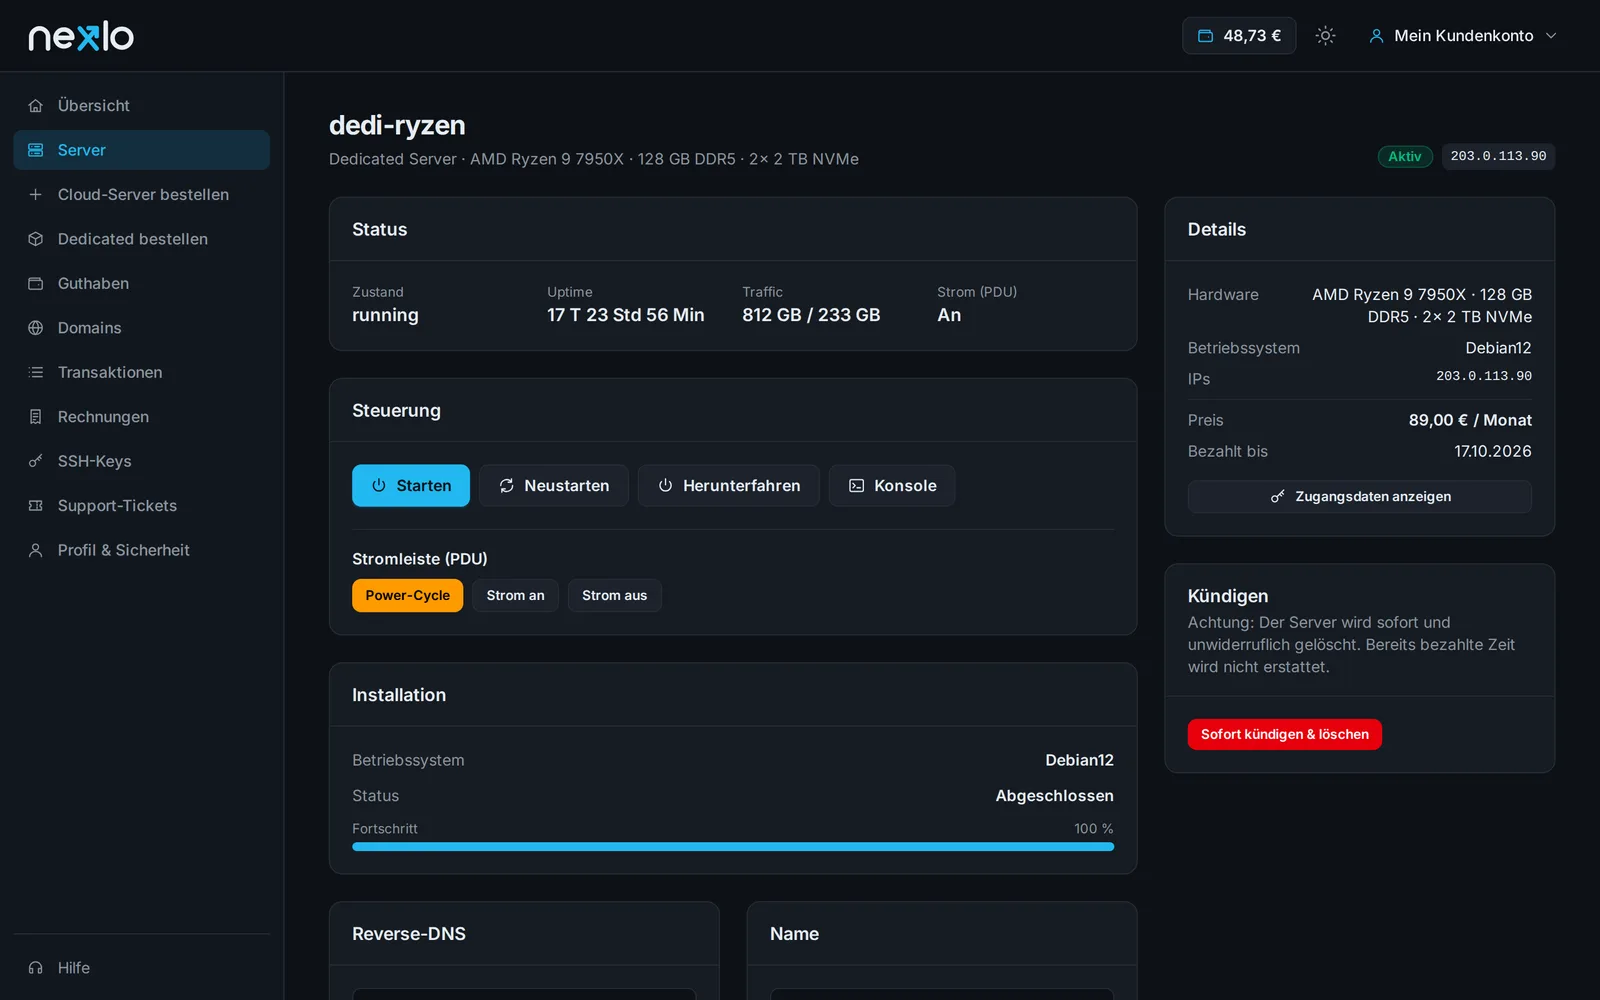Click the key icon in Zugangsdaten anzeigen
This screenshot has width=1600, height=1000.
(1278, 497)
